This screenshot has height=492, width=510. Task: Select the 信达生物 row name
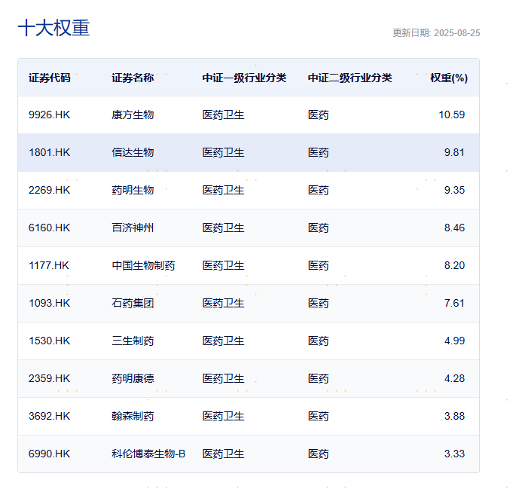pos(133,152)
